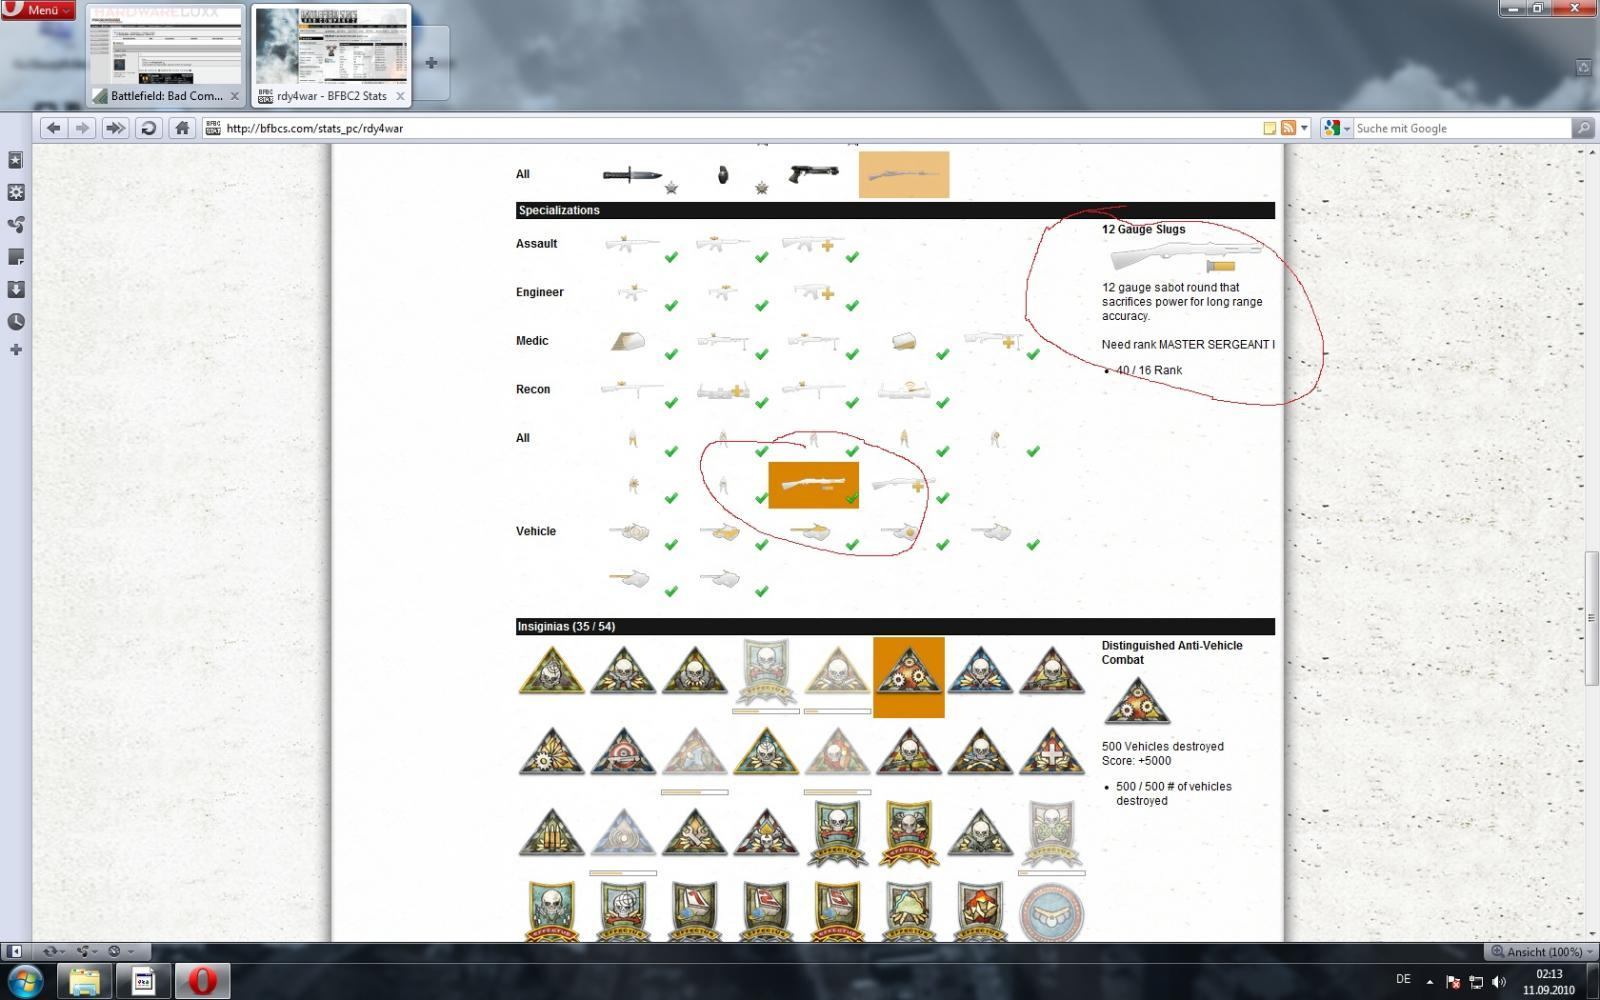Open the closed tabs trash in tab bar

[x=1583, y=67]
